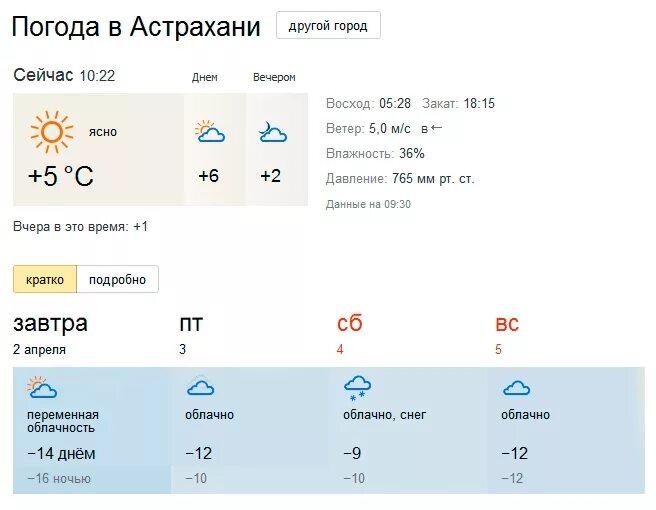Image resolution: width=656 pixels, height=510 pixels.
Task: Select the «Вечером» evening column
Action: click(274, 77)
